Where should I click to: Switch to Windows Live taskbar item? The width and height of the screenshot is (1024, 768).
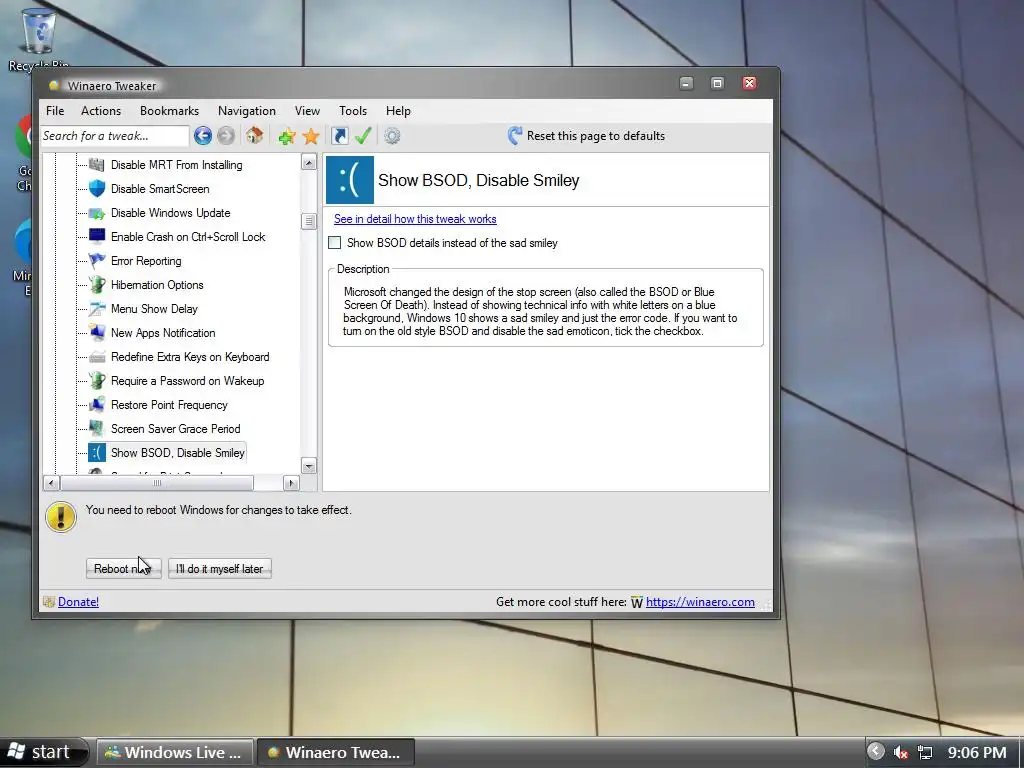tap(176, 752)
